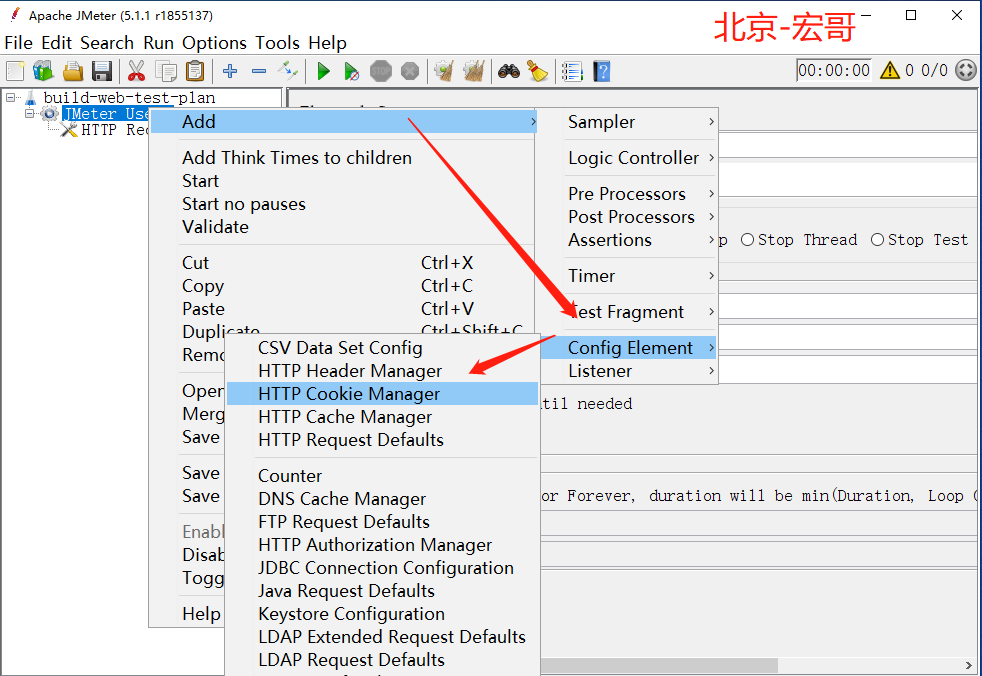982x676 pixels.
Task: Choose Keystore Configuration
Action: point(382,614)
